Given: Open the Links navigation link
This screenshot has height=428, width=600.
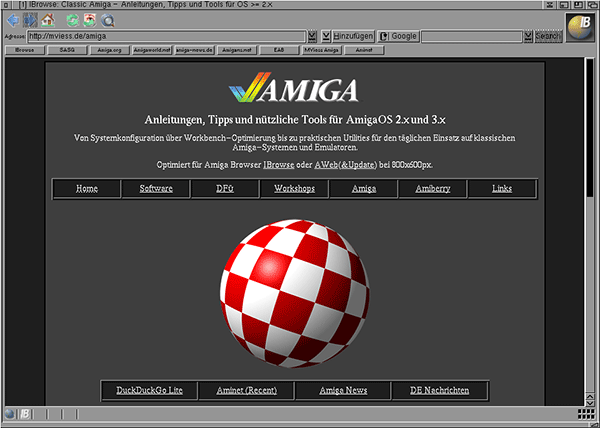Looking at the screenshot, I should 502,189.
